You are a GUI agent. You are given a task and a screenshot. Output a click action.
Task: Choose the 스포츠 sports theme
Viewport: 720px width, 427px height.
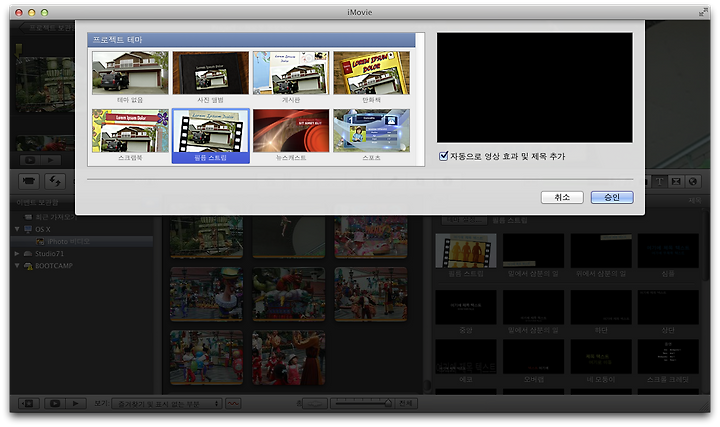click(x=371, y=131)
